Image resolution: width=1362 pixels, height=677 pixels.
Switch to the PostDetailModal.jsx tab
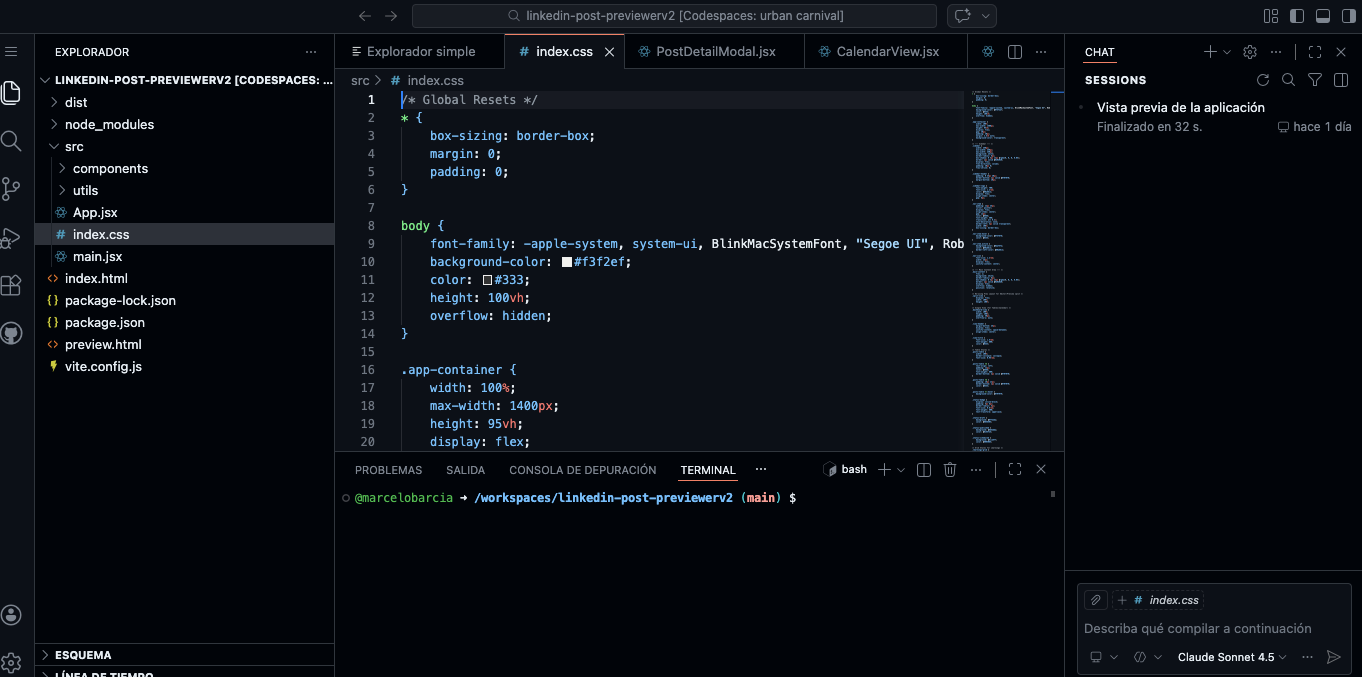coord(715,52)
